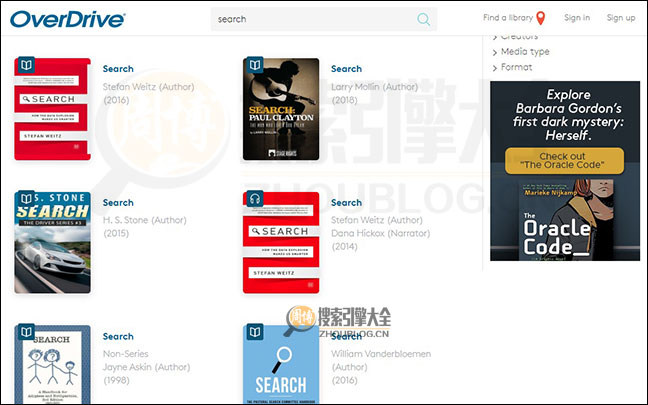Click audiobook headphones badge on 2014 cover
Screen dimensions: 648x405
click(x=255, y=200)
